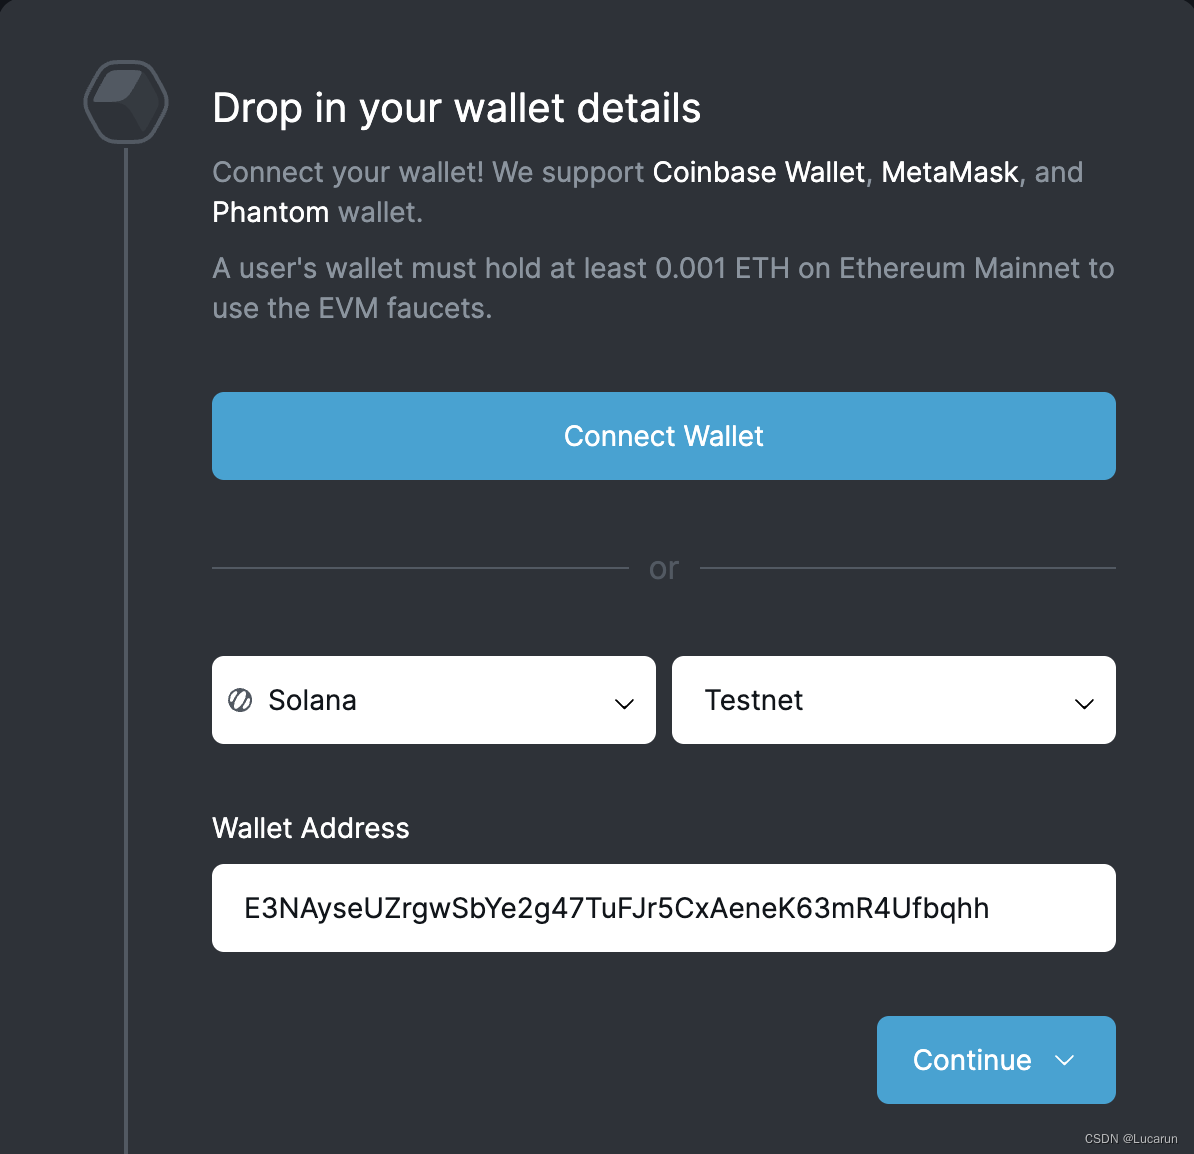Click the MetaMask link text

coord(949,172)
